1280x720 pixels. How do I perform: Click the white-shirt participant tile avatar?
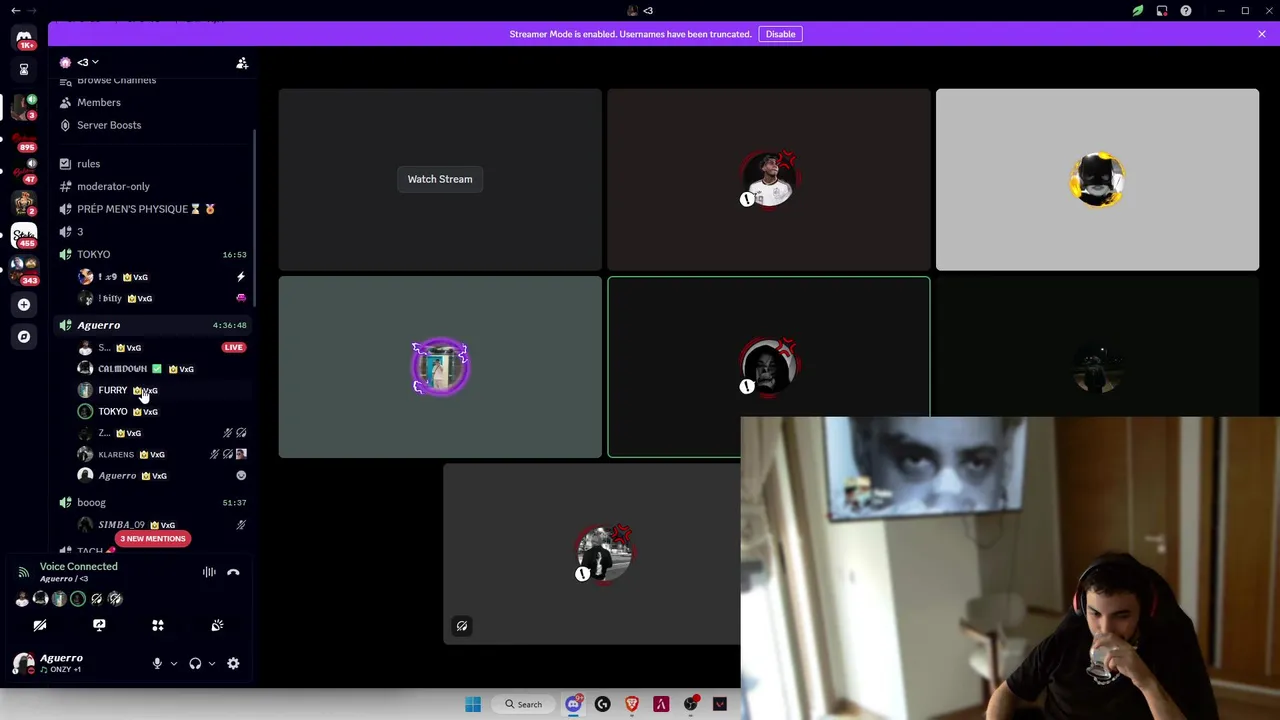[768, 180]
